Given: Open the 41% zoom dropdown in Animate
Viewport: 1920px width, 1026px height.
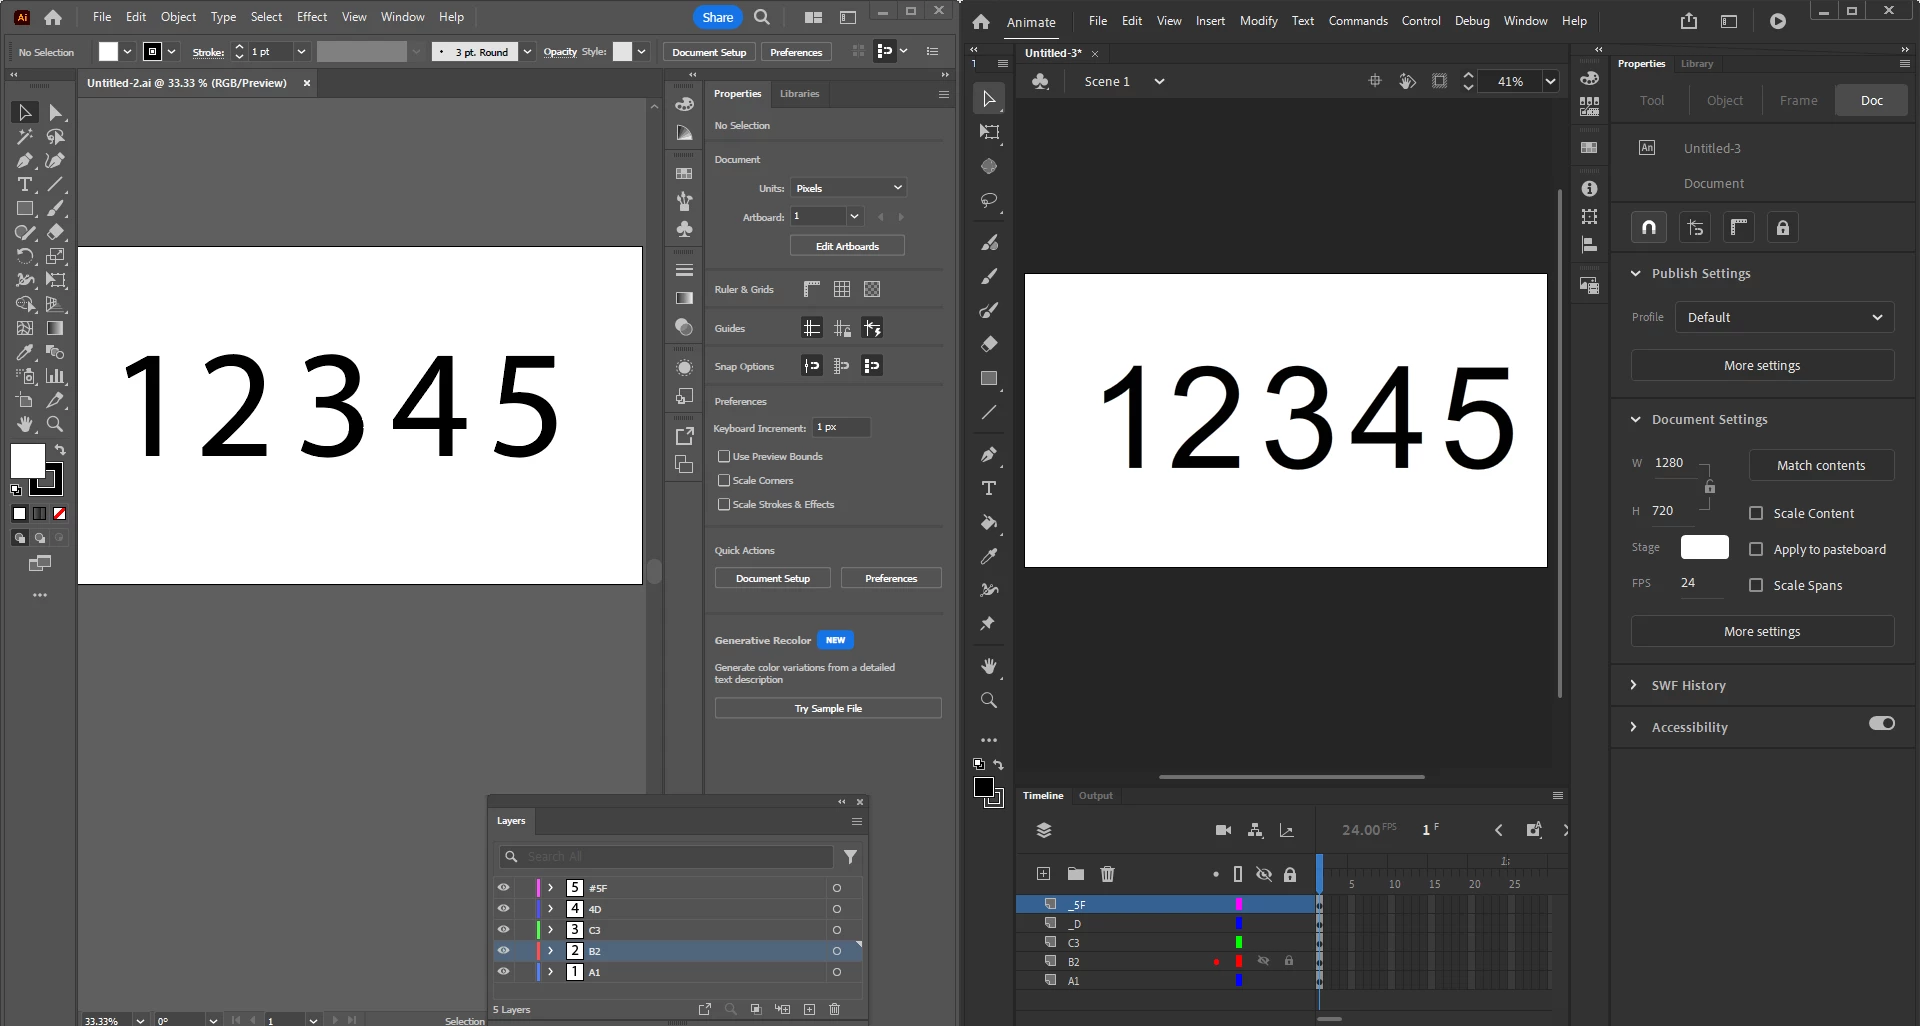Looking at the screenshot, I should tap(1550, 81).
